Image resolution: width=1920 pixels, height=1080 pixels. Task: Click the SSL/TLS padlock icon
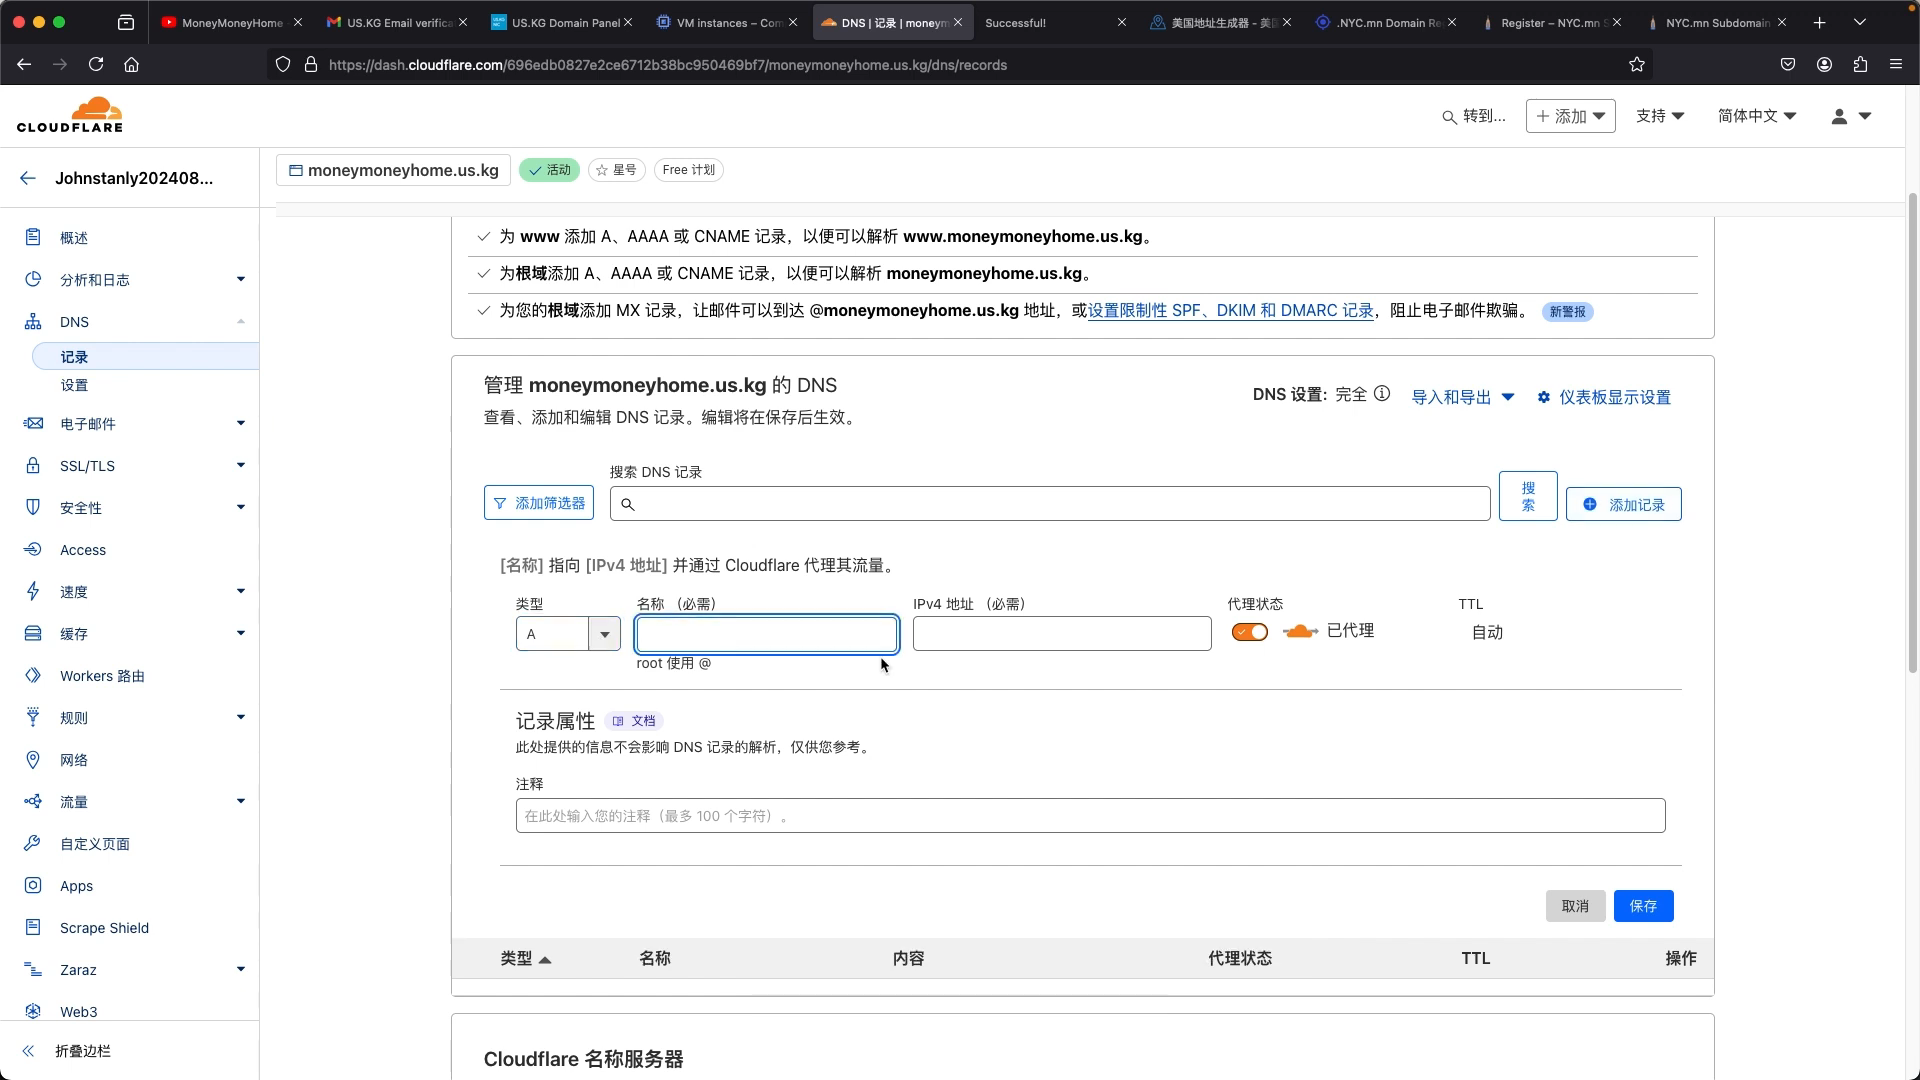(33, 465)
